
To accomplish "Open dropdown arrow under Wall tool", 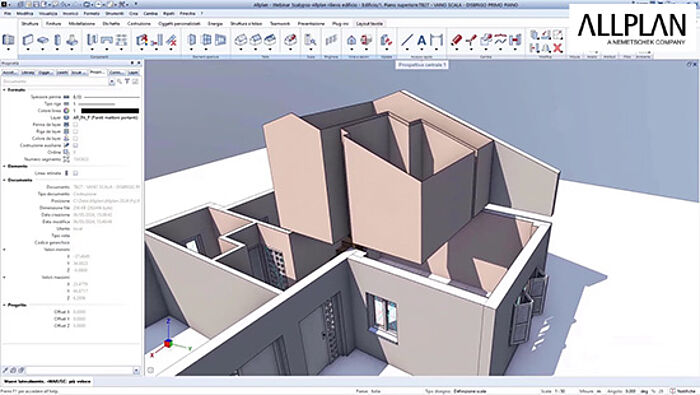I will click(x=28, y=49).
